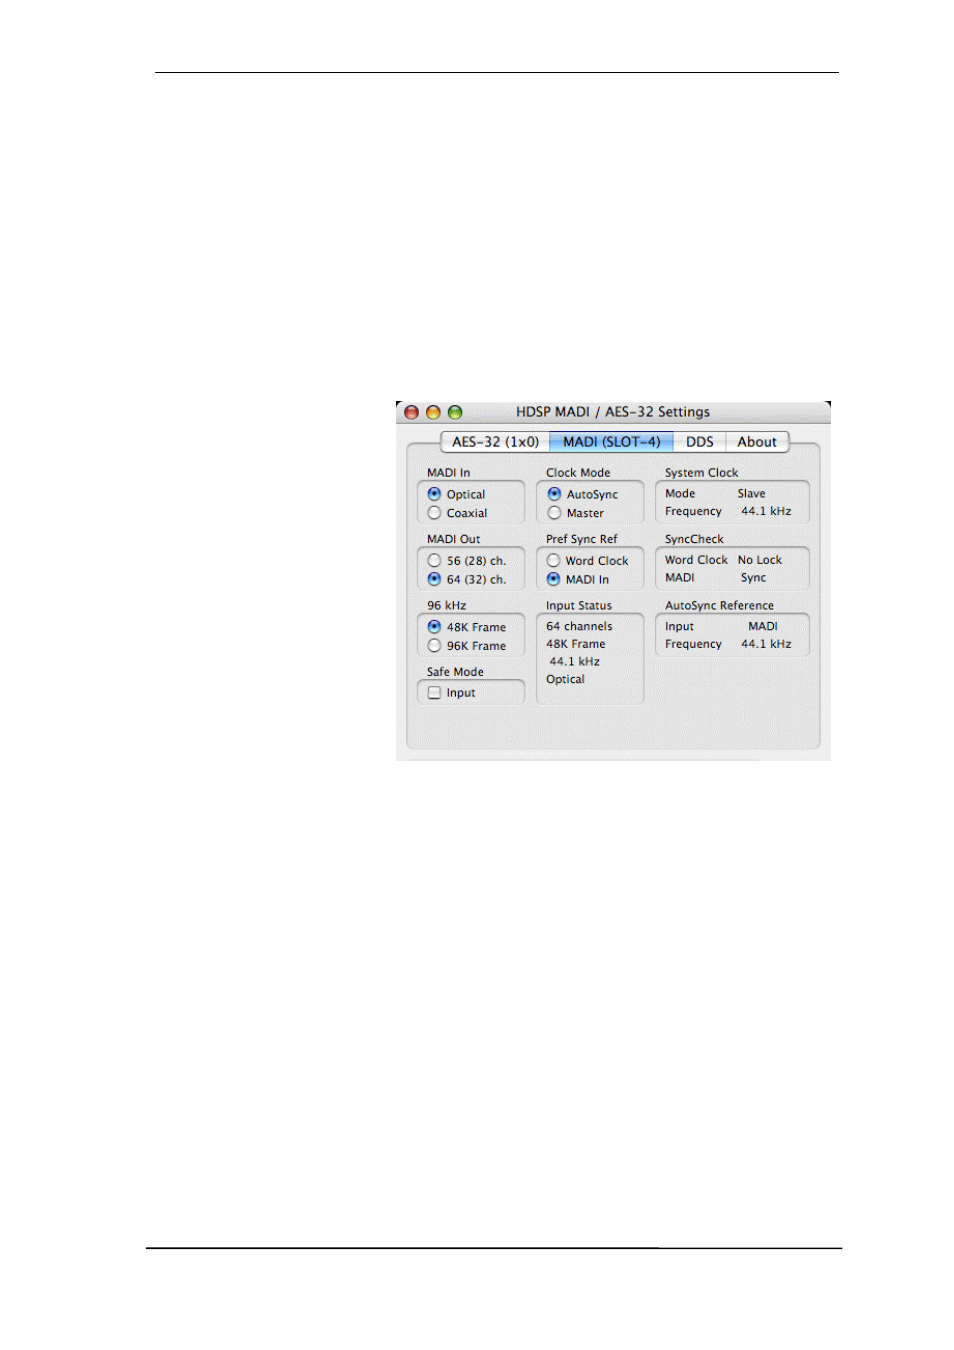
Task: Click the 'Safe Mode' group label
Action: click(455, 672)
